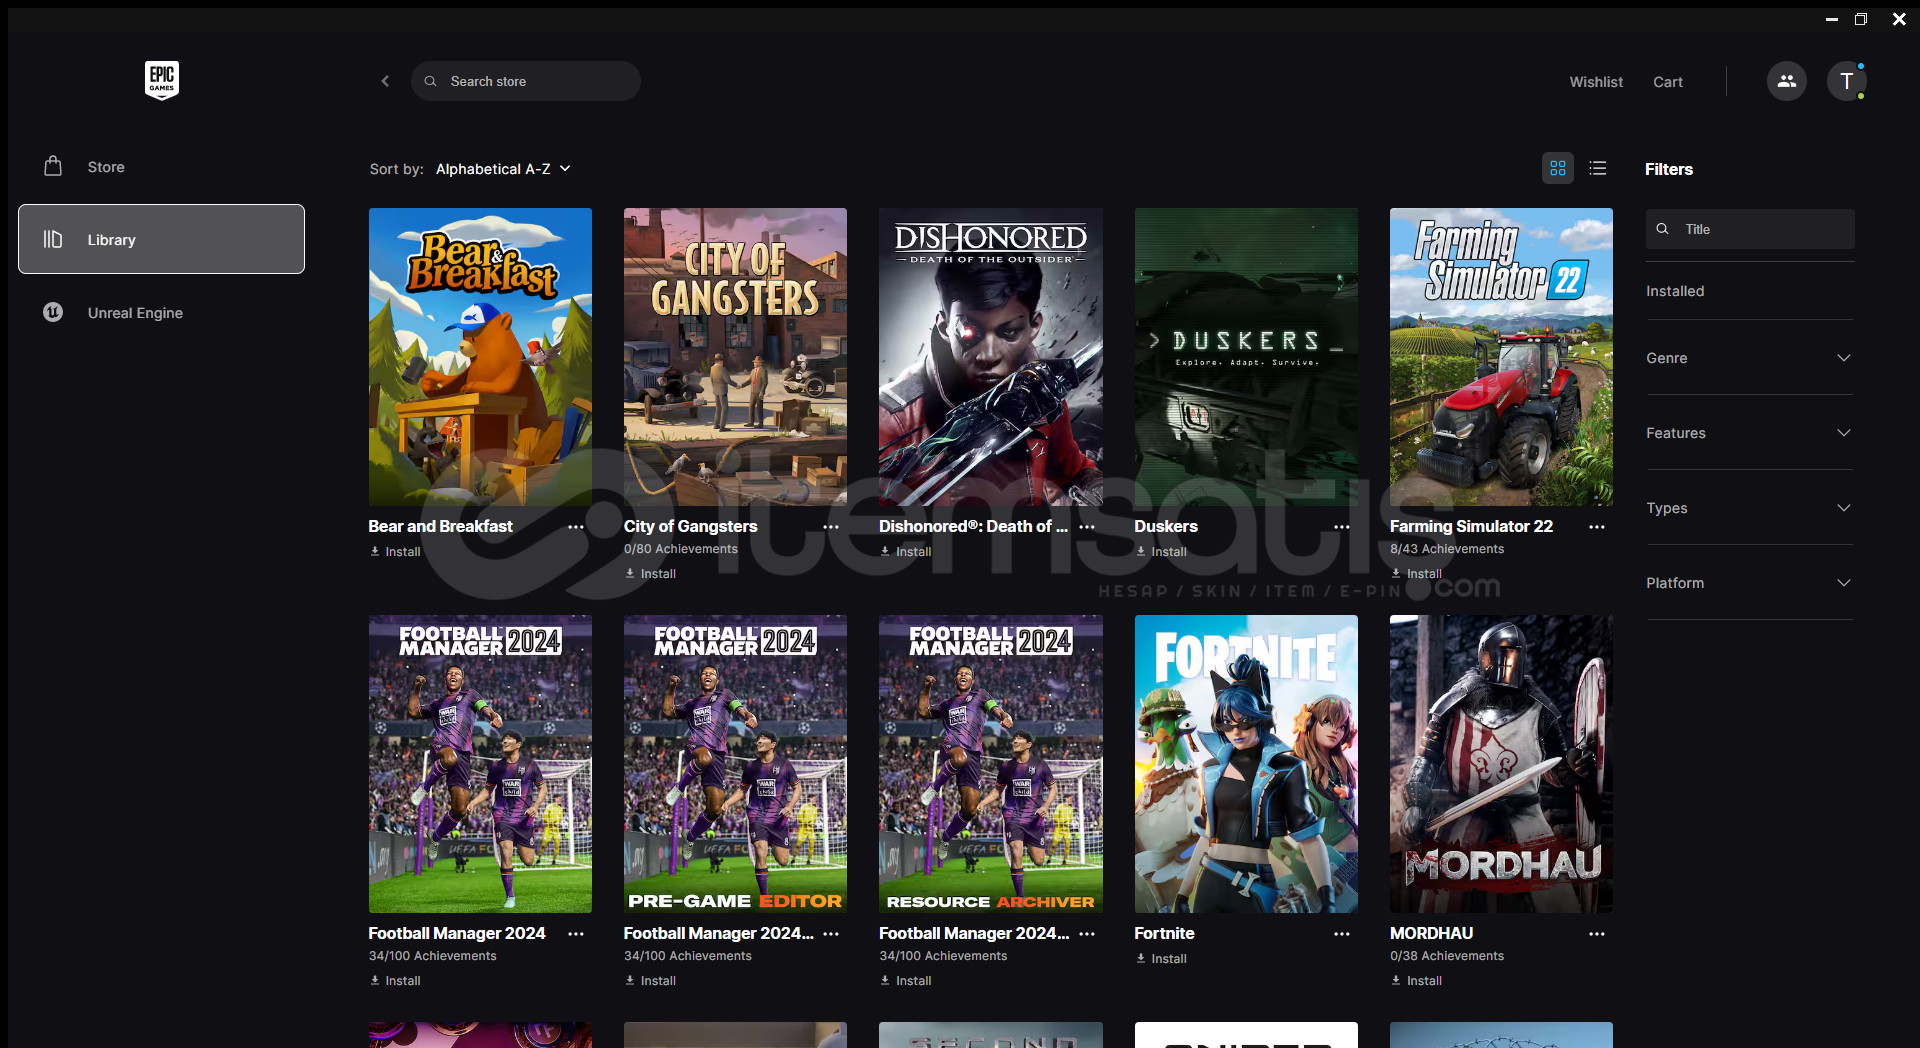Image resolution: width=1920 pixels, height=1048 pixels.
Task: Install City of Gangsters
Action: (650, 574)
